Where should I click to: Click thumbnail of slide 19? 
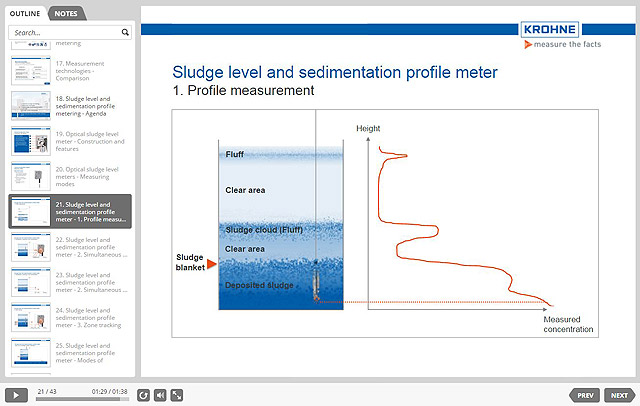click(x=31, y=141)
